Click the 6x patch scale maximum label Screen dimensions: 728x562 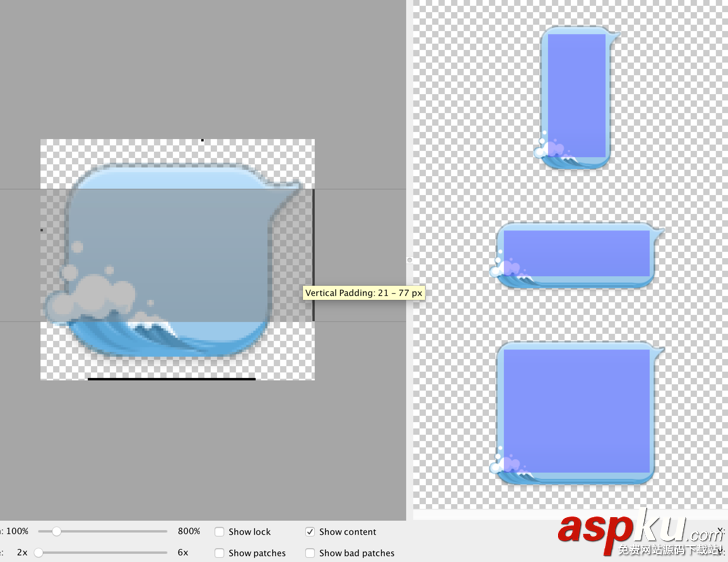pos(183,552)
